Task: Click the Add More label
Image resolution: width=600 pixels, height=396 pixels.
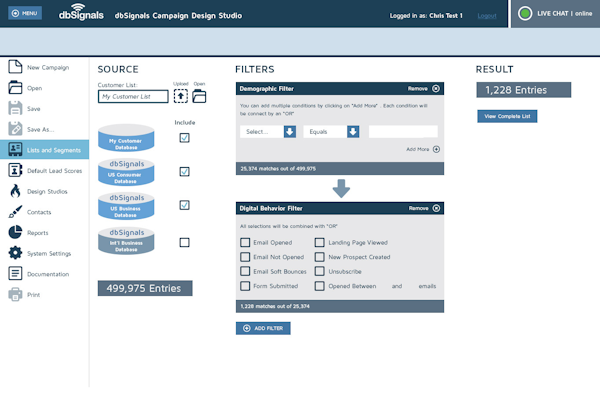Action: pos(417,149)
